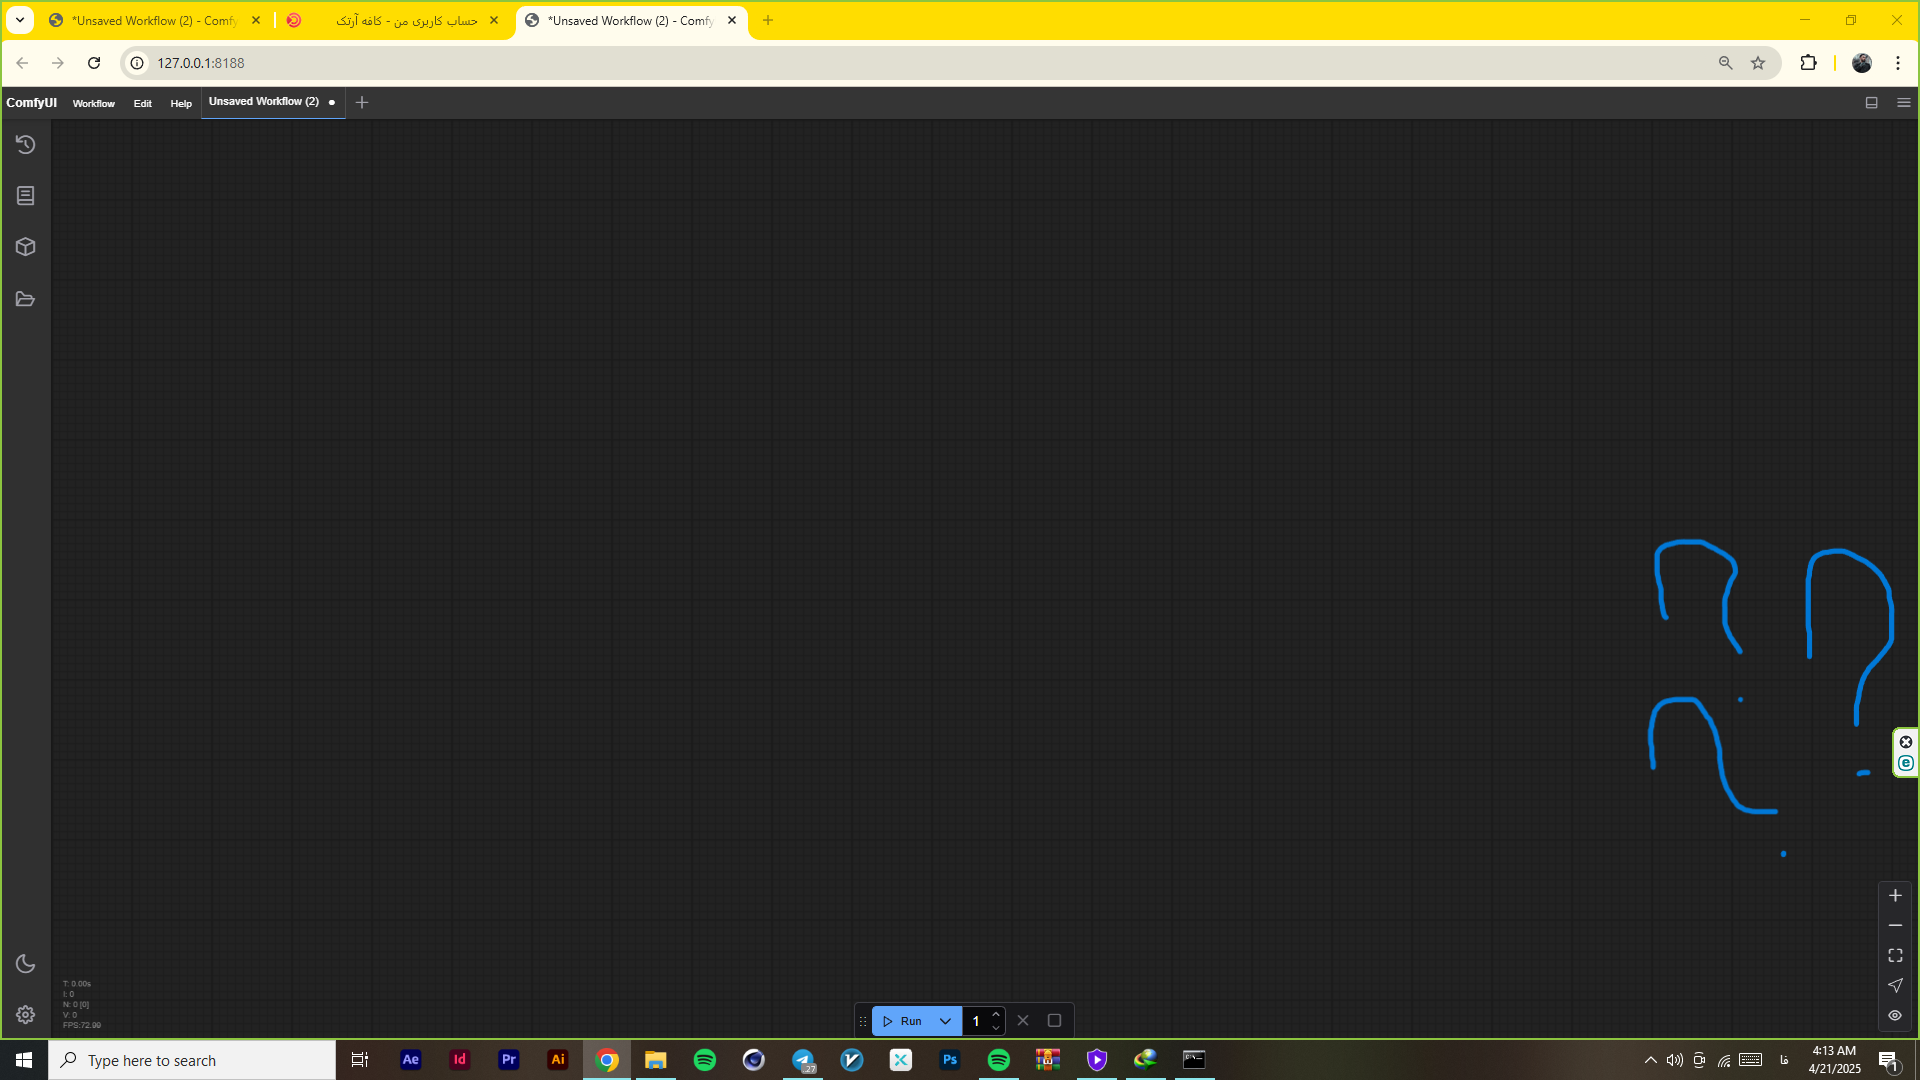
Task: Toggle select mode arrow icon
Action: coord(1895,986)
